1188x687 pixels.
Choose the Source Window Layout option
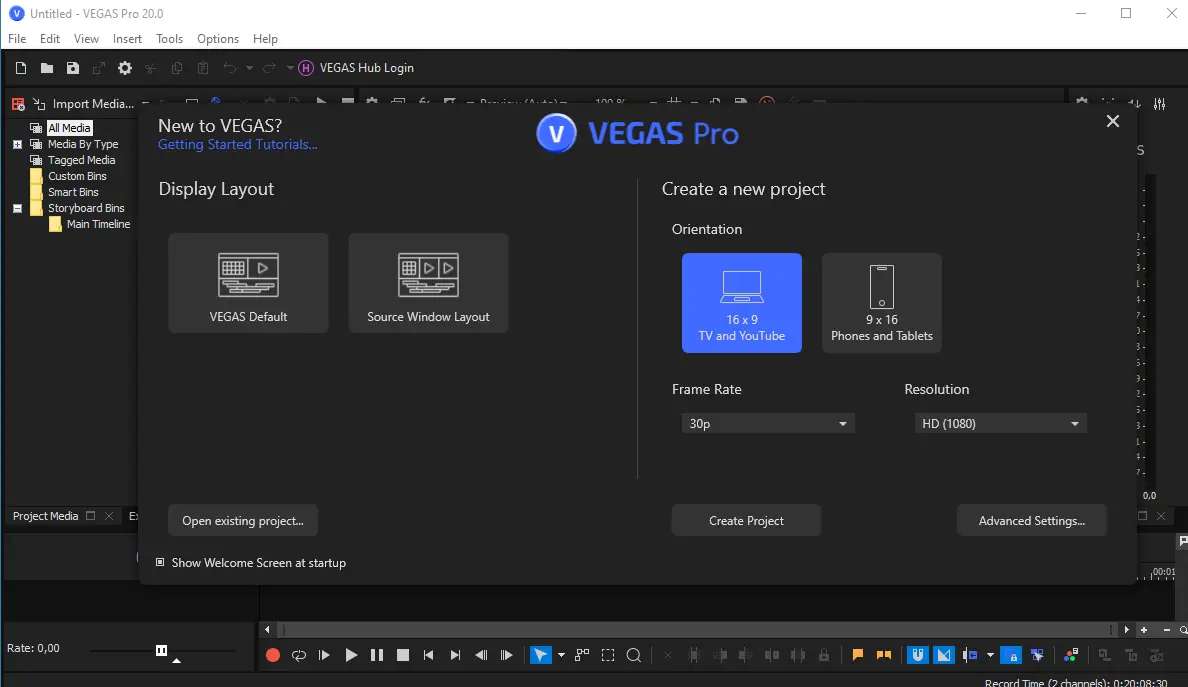(x=428, y=283)
